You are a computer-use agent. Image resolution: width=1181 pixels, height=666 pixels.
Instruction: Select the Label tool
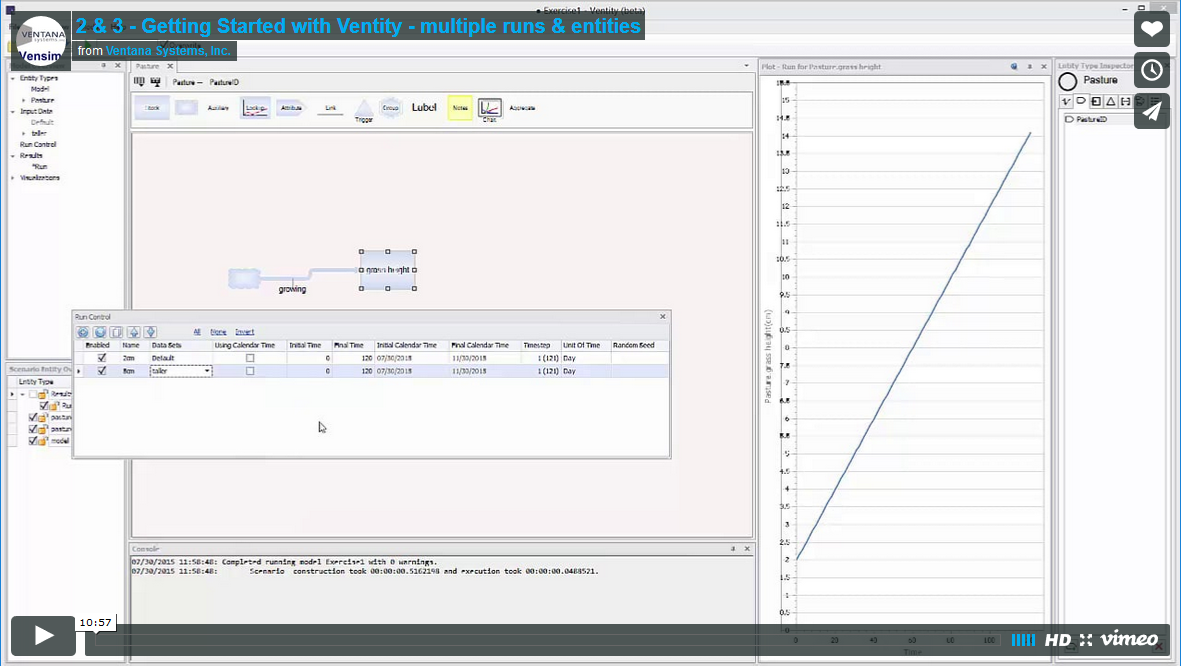click(x=424, y=108)
